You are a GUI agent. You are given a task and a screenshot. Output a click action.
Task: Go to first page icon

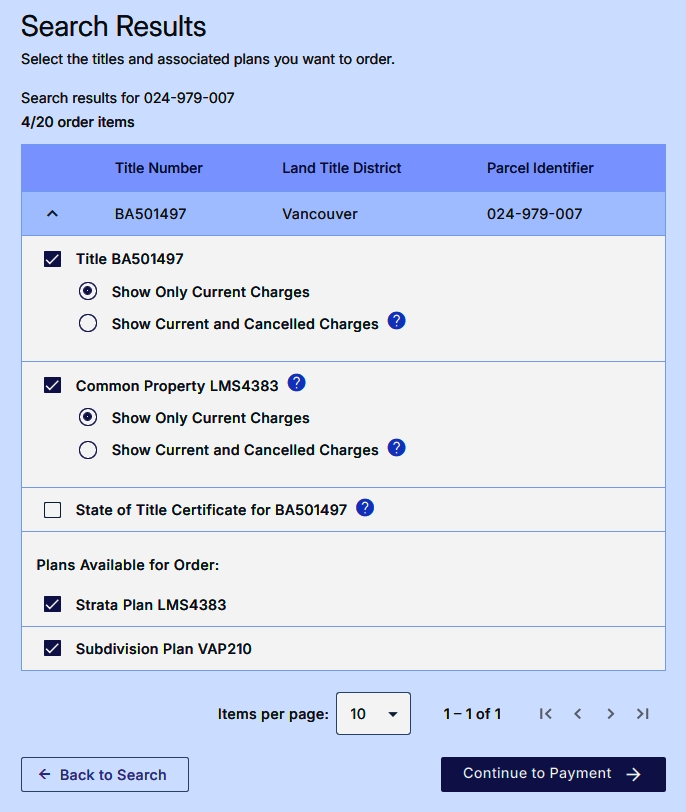pyautogui.click(x=545, y=714)
